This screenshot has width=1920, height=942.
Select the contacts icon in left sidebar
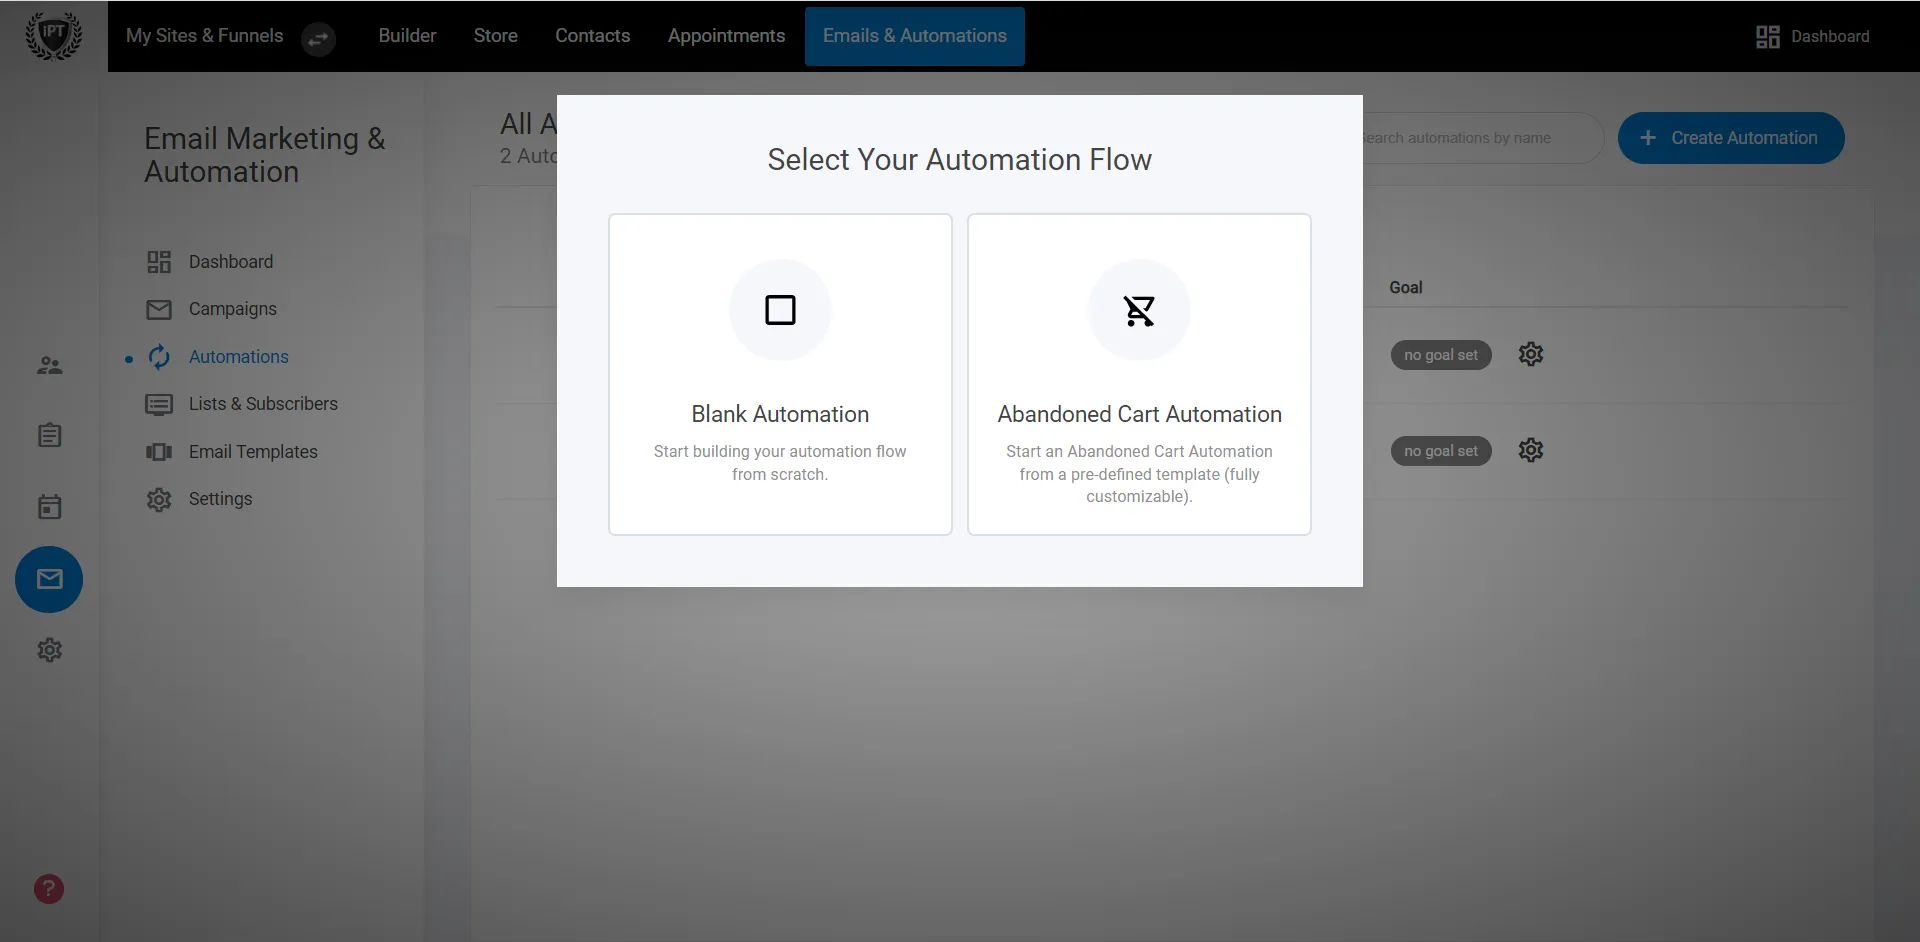pyautogui.click(x=49, y=365)
